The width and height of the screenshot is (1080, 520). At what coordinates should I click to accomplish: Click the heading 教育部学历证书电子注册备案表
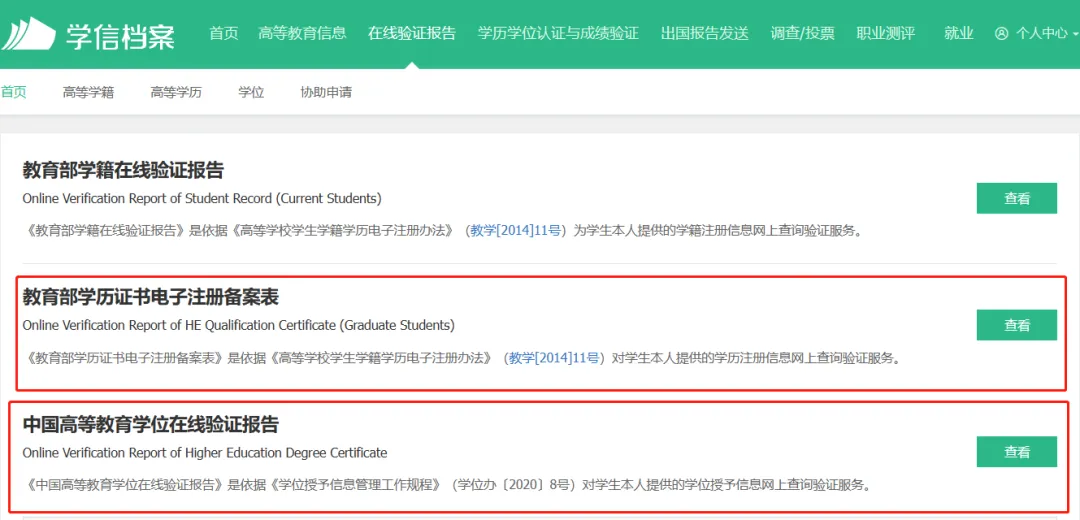[x=151, y=297]
